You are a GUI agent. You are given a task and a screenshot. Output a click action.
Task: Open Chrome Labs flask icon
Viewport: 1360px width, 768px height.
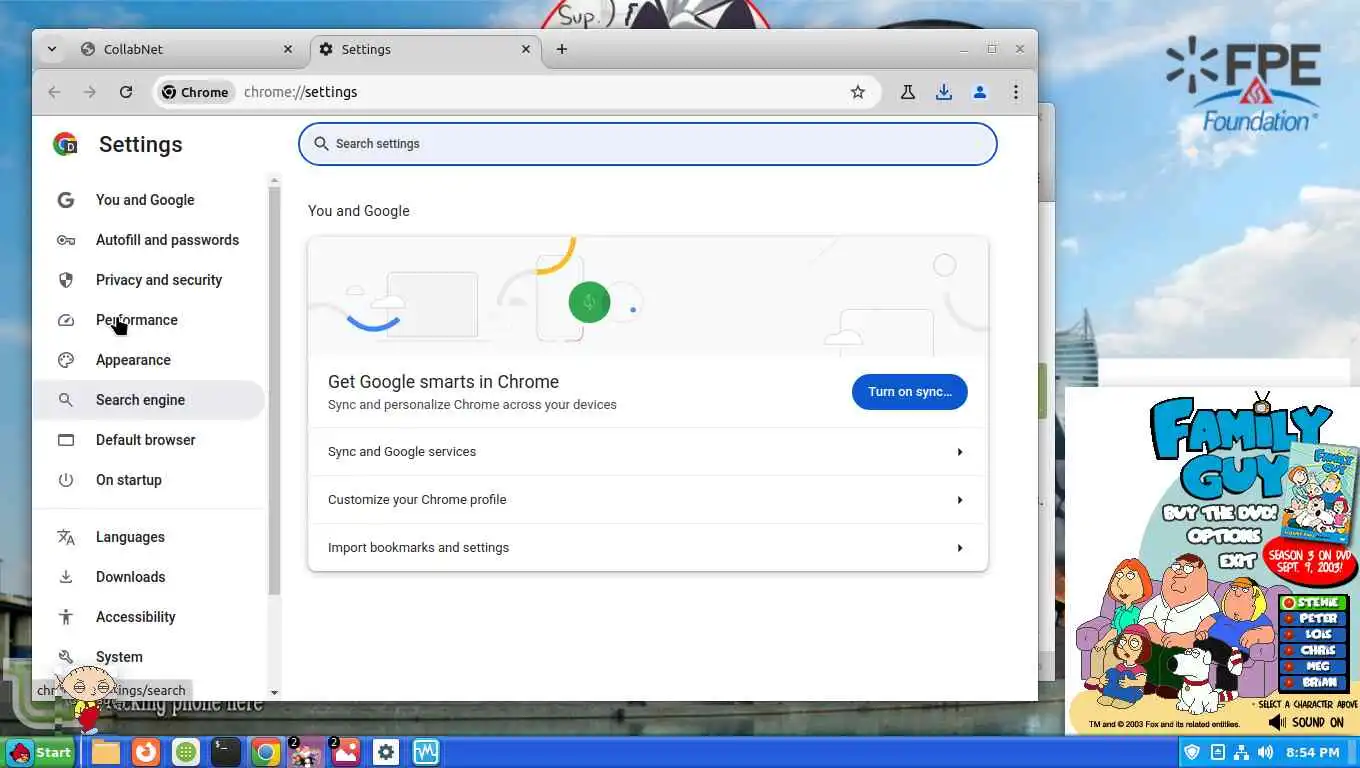[x=908, y=92]
